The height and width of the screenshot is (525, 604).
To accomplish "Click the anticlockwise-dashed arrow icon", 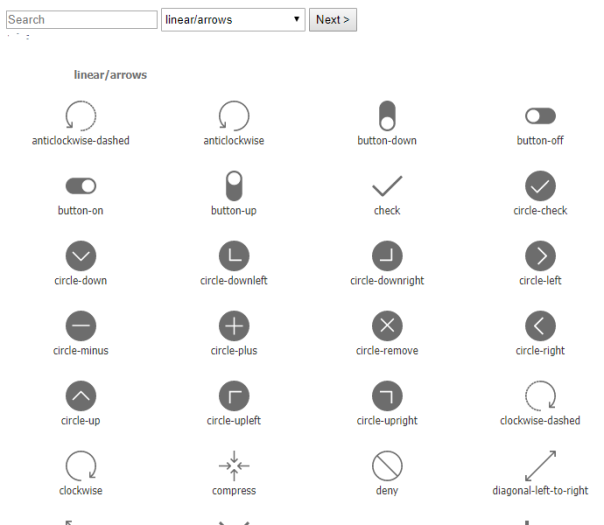I will pos(81,116).
